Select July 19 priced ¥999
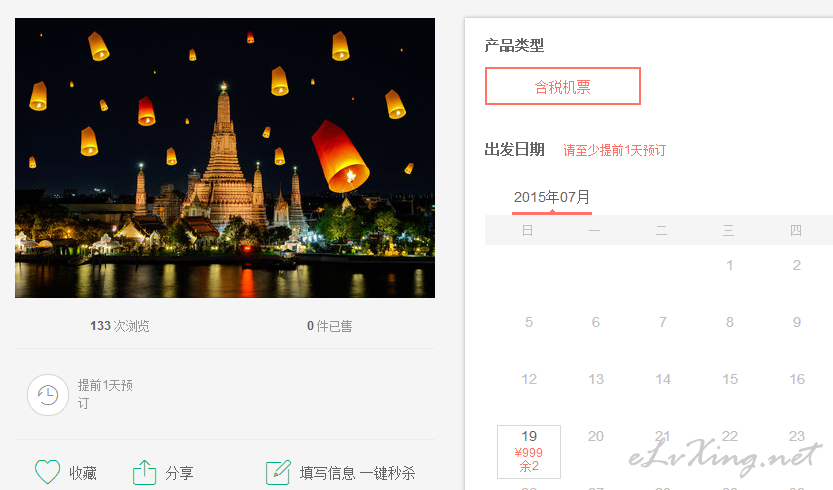 pyautogui.click(x=529, y=452)
